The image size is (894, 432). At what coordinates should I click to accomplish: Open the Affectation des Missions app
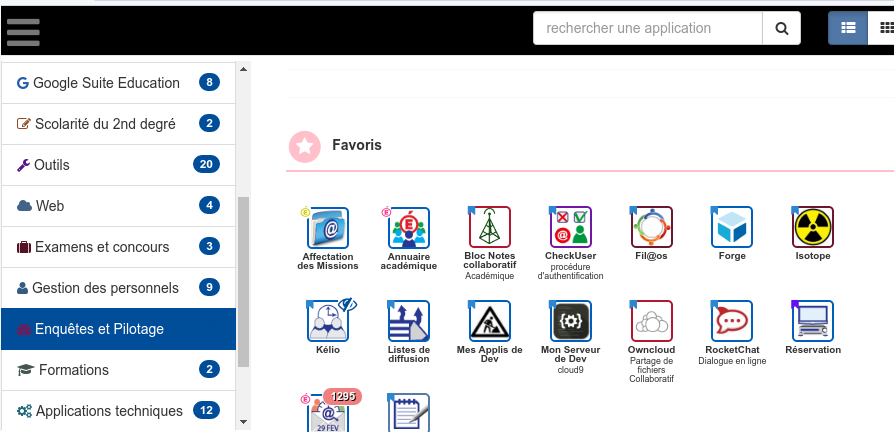click(x=328, y=228)
